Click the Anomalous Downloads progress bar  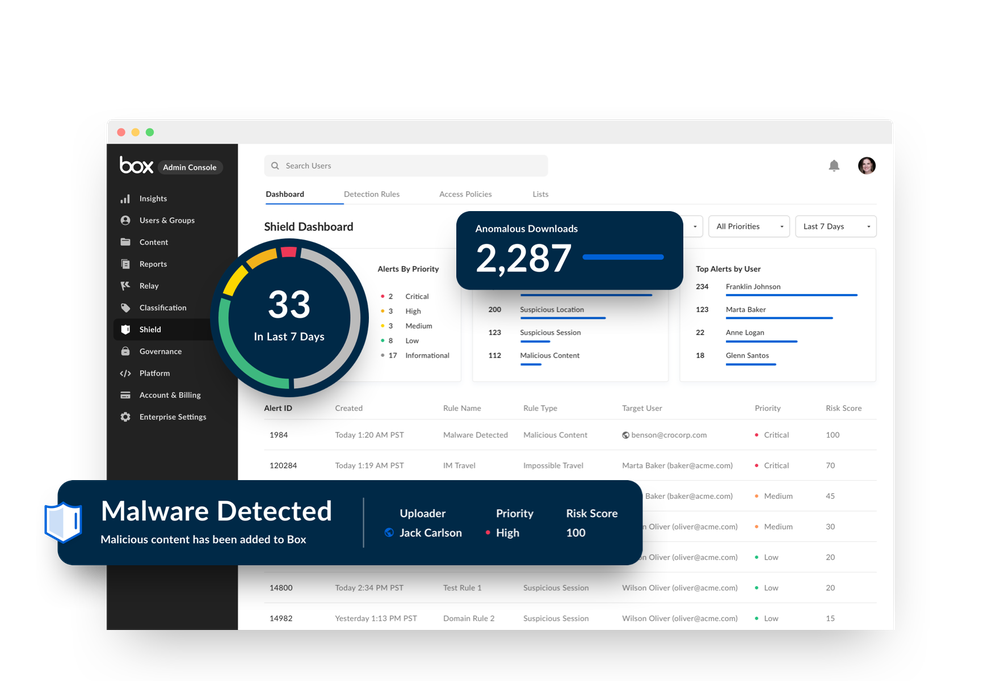(622, 258)
